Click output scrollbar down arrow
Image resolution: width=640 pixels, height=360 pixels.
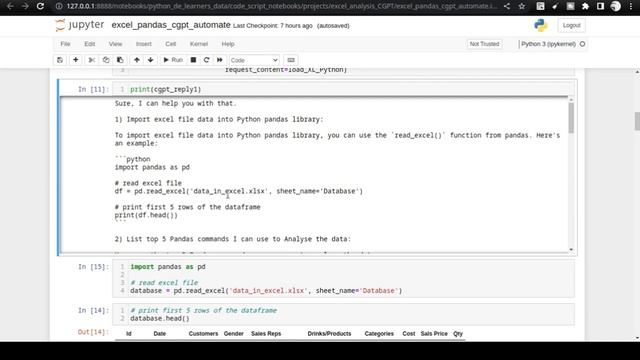(571, 249)
